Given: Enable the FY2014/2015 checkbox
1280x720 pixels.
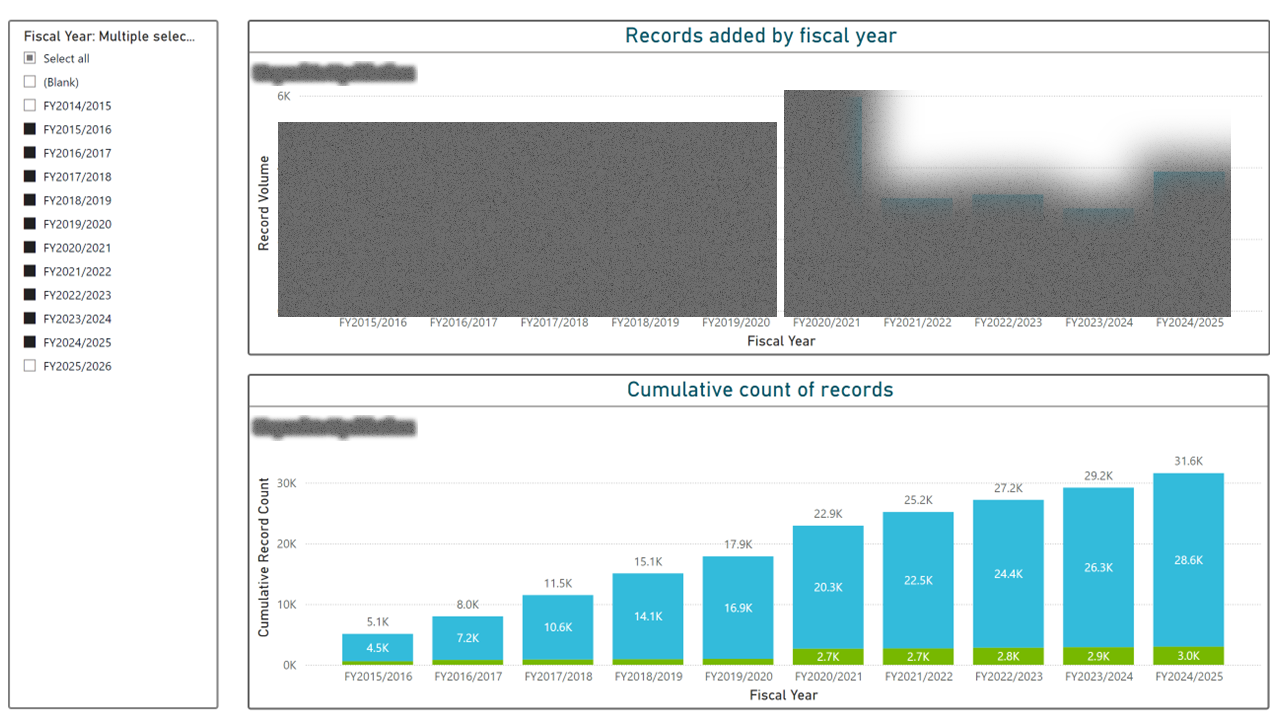Looking at the screenshot, I should click(30, 106).
